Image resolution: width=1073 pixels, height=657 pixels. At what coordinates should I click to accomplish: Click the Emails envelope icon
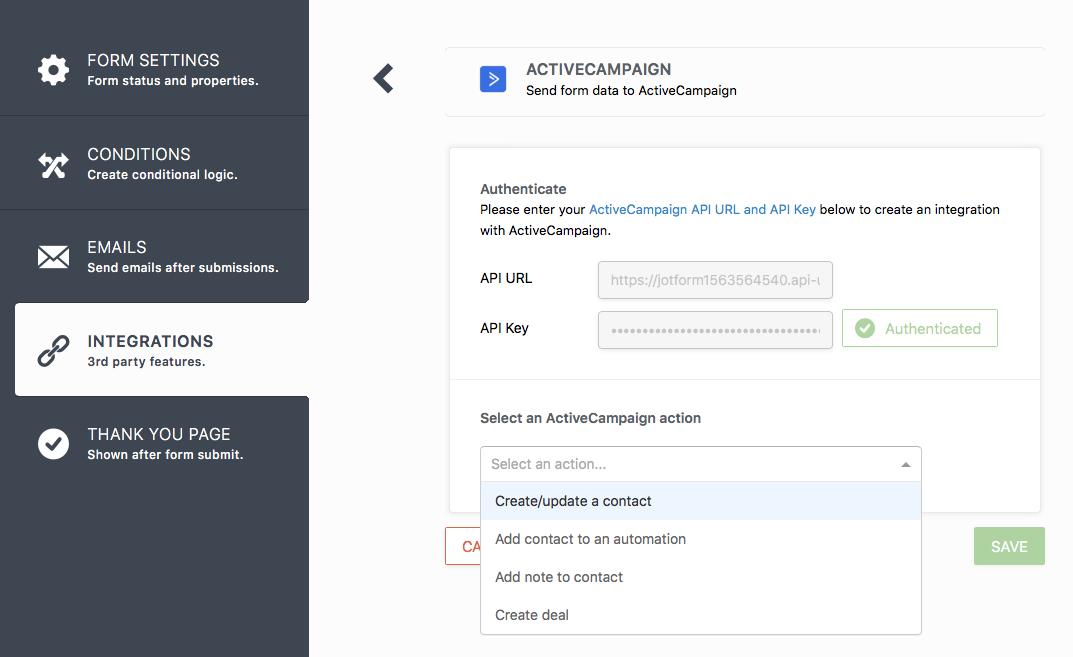click(x=53, y=257)
